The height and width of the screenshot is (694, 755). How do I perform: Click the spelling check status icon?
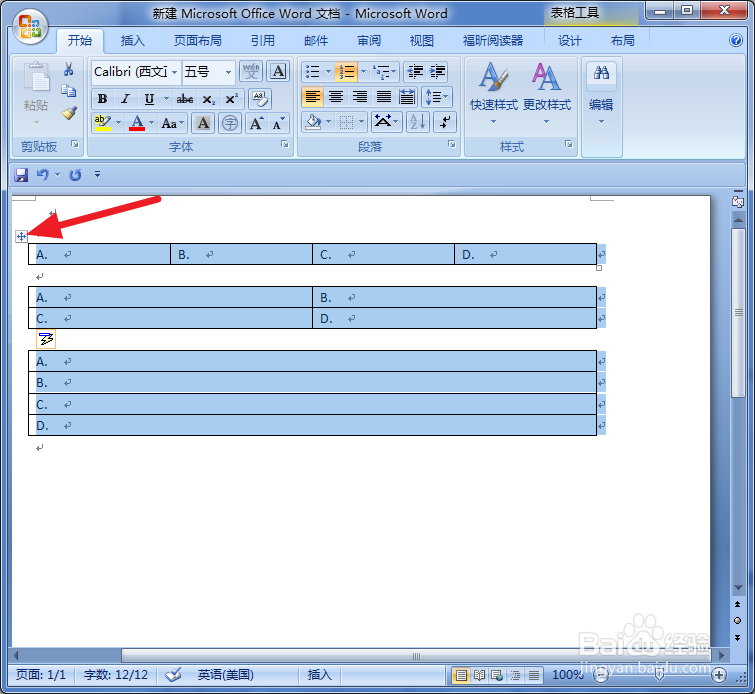(x=173, y=675)
